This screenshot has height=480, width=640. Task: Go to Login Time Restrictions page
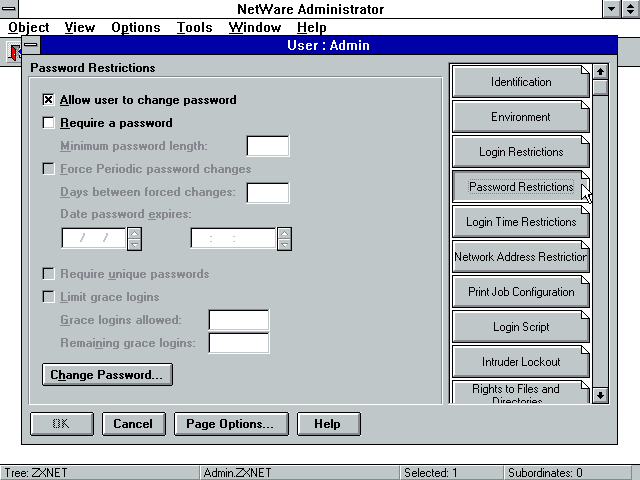pos(521,222)
